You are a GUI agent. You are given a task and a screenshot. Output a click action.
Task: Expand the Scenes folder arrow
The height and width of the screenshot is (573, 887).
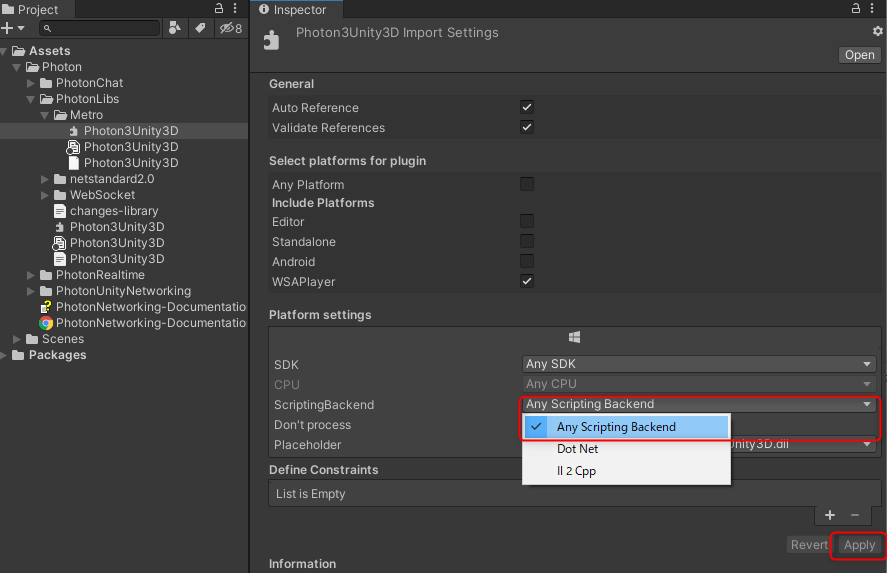[x=17, y=339]
